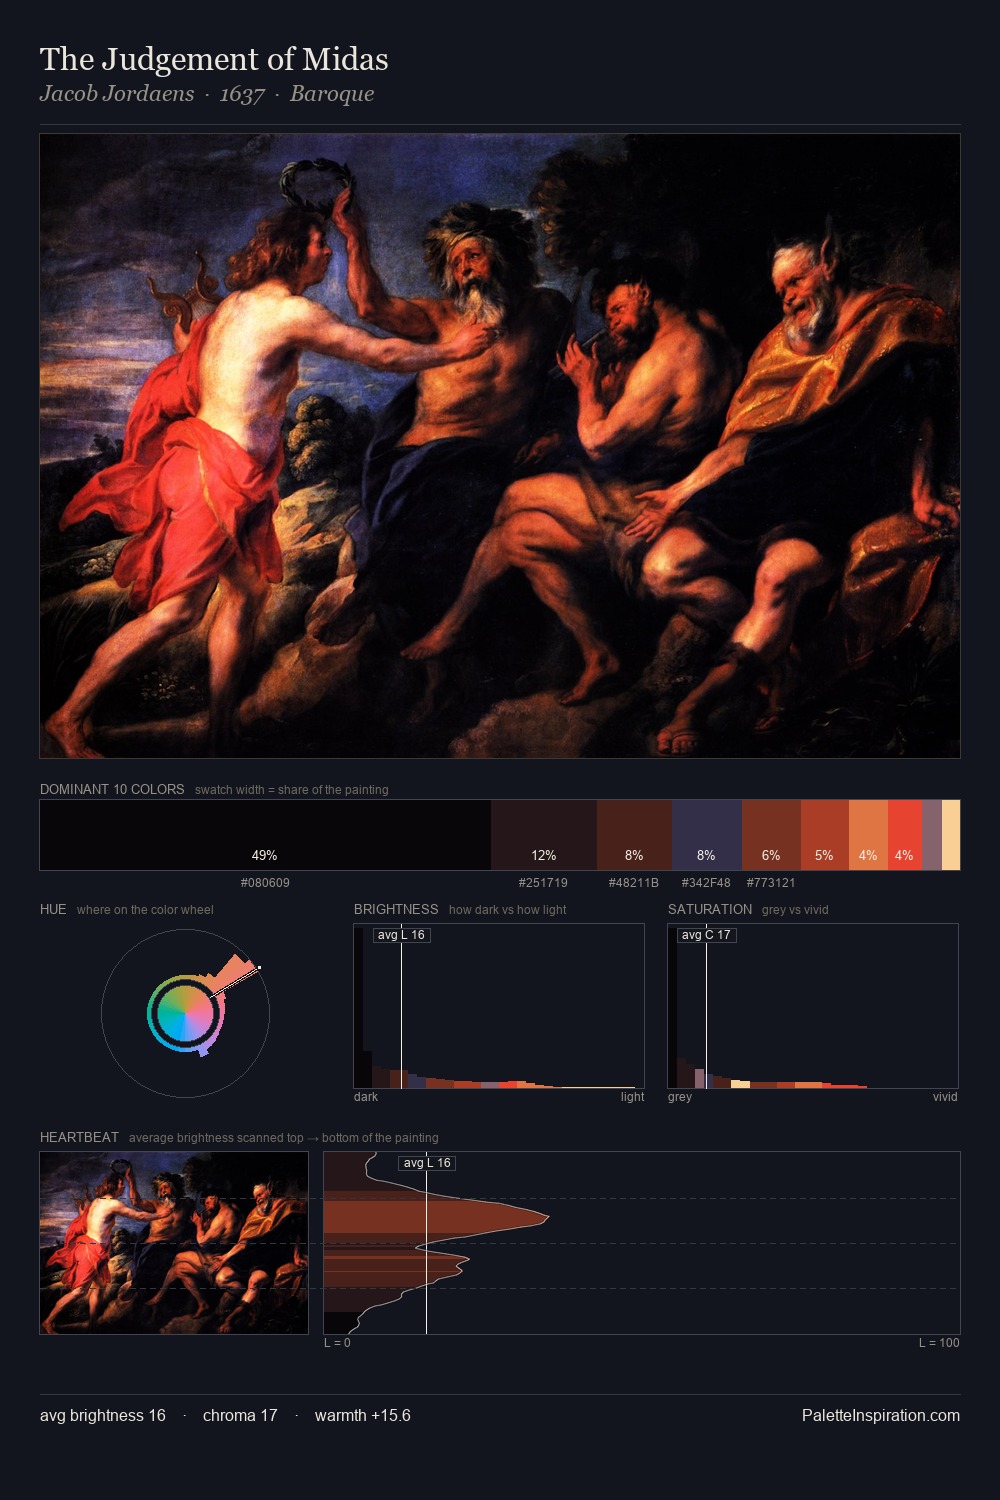Select the 8% reddish-brown swatch labeled #48211B
This screenshot has width=1000, height=1500.
coord(634,835)
